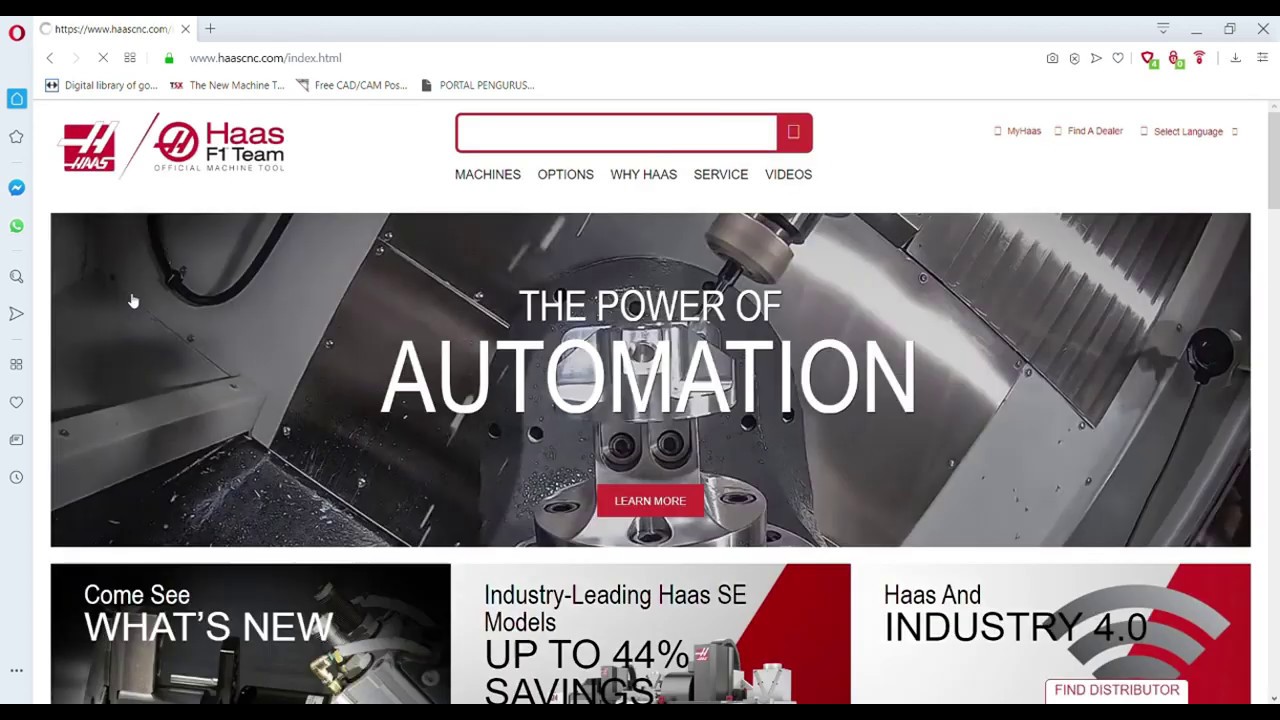The image size is (1280, 720).
Task: Open sidebar bookmarks star icon
Action: coord(16,137)
